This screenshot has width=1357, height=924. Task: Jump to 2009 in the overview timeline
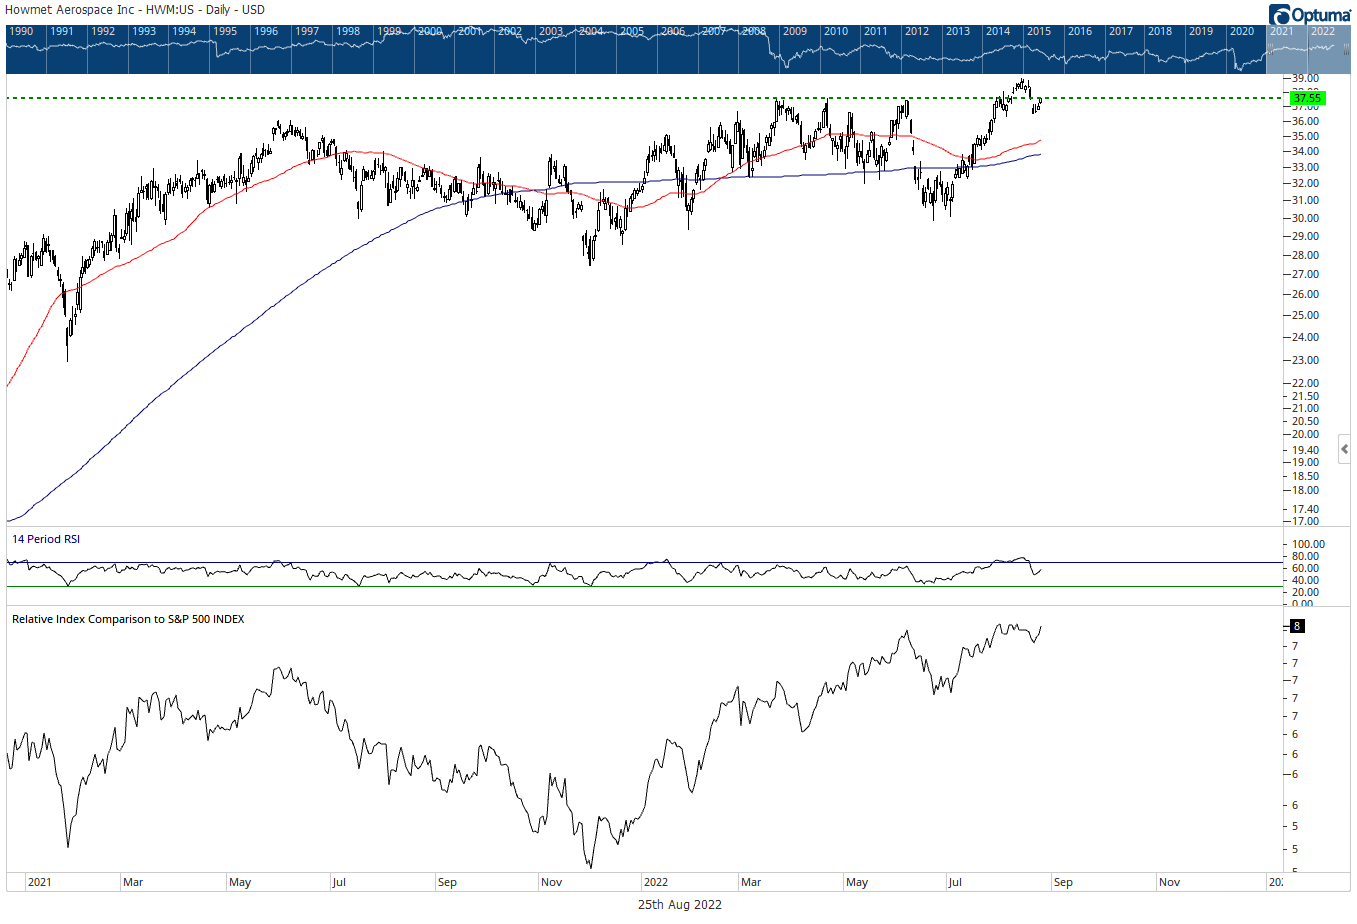(x=795, y=31)
